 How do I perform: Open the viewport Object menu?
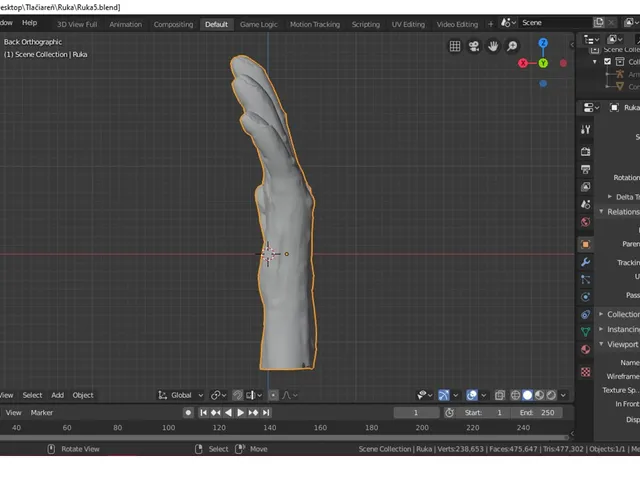[x=83, y=395]
